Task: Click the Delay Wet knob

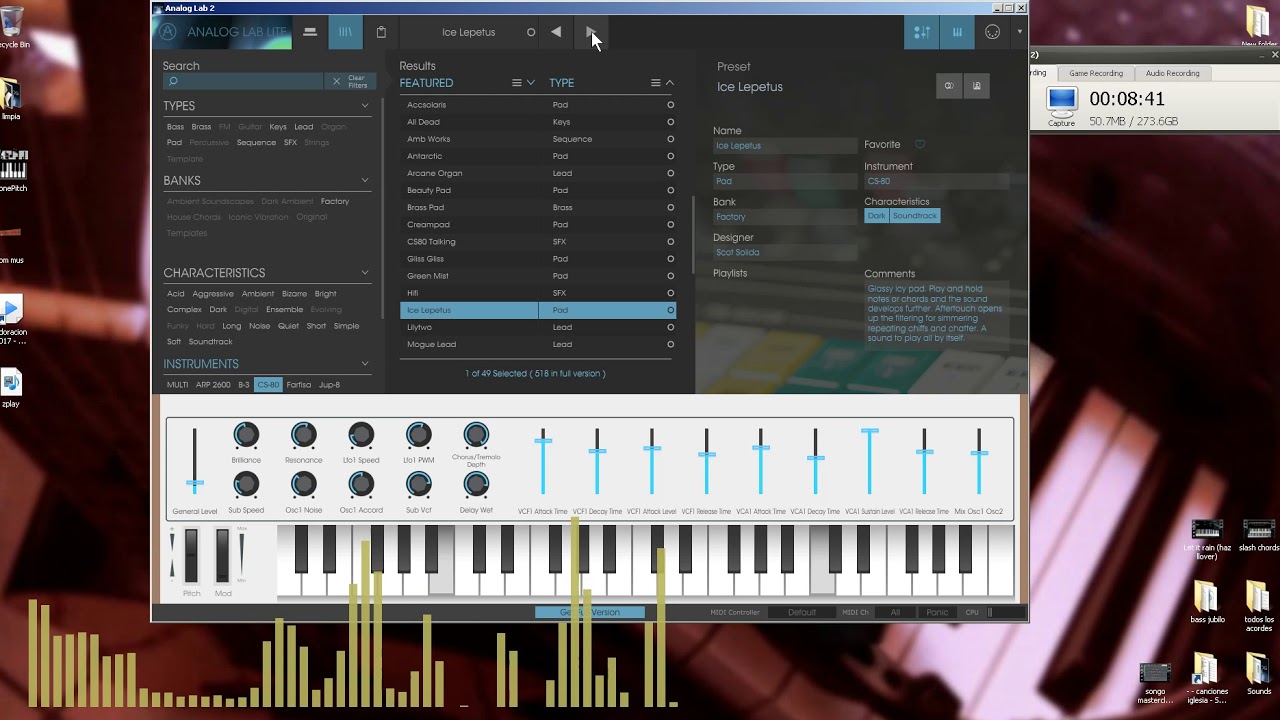Action: (476, 485)
